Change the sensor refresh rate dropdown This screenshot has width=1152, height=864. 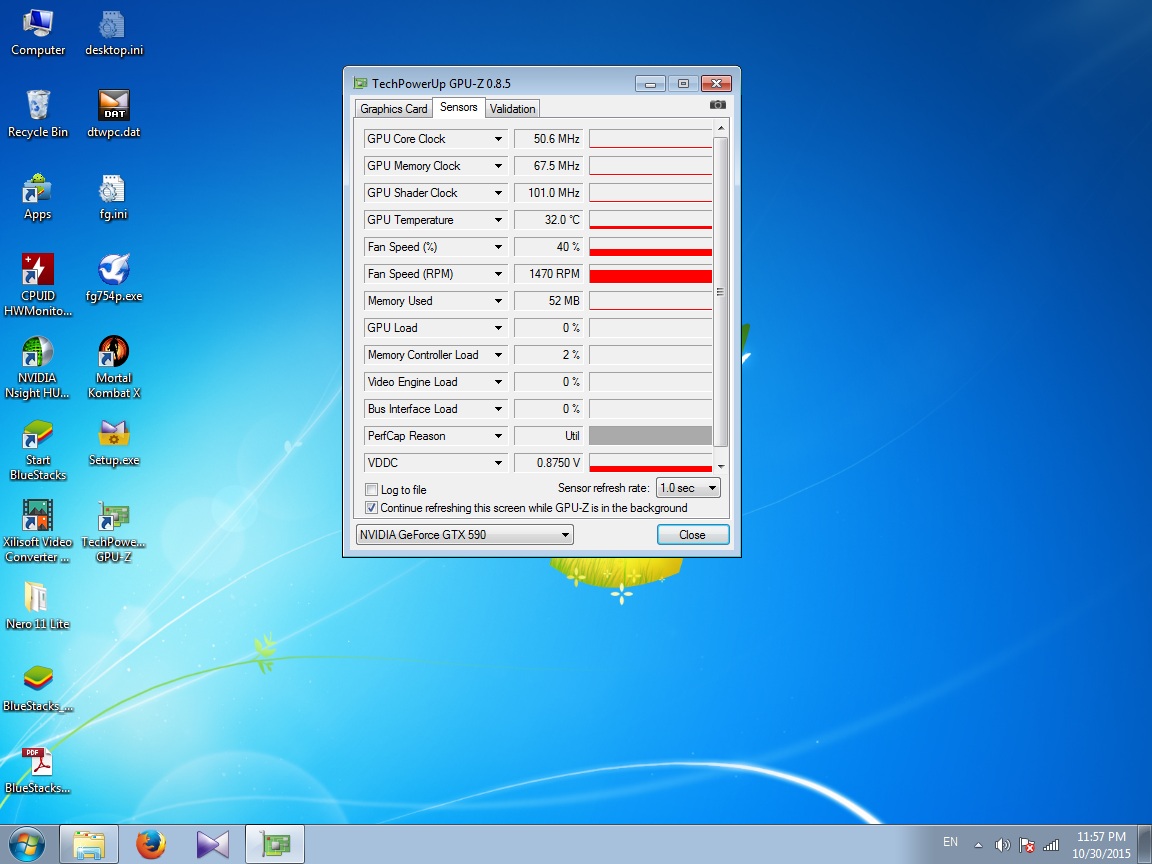point(688,488)
